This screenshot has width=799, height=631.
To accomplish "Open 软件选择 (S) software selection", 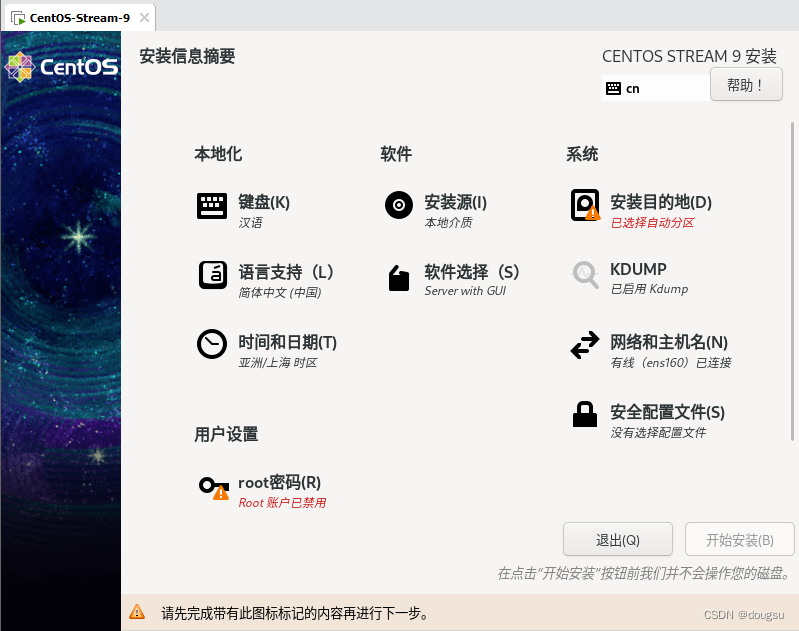I will (472, 272).
